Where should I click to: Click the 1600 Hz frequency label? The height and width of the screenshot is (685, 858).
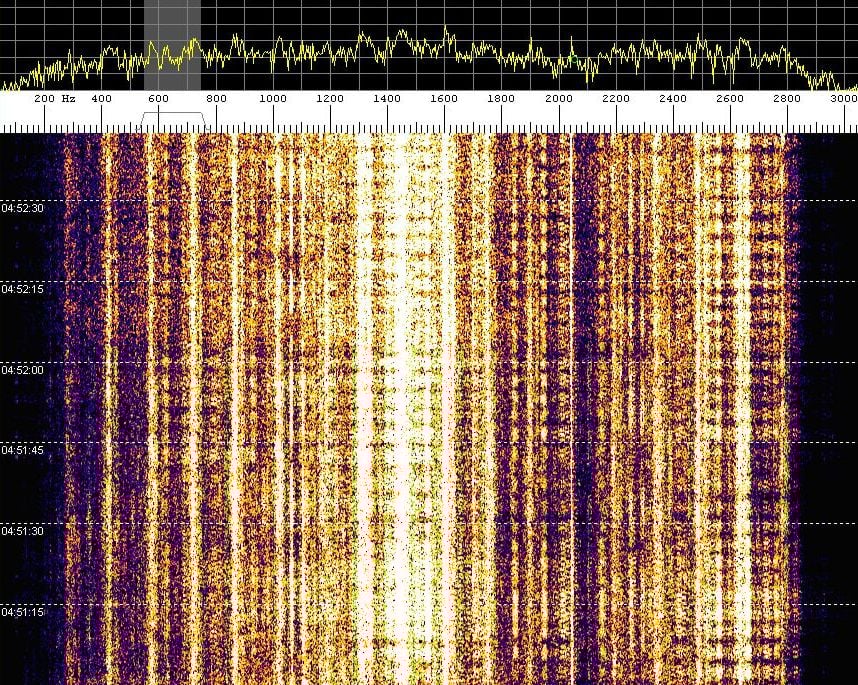444,98
